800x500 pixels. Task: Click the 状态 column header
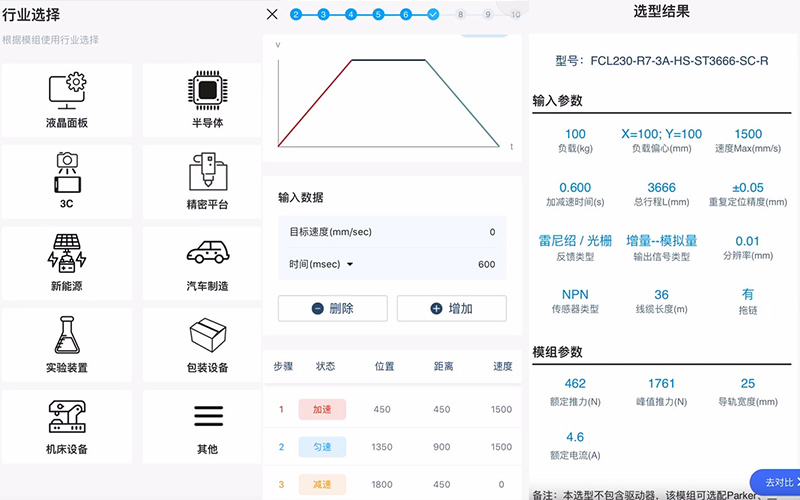325,366
